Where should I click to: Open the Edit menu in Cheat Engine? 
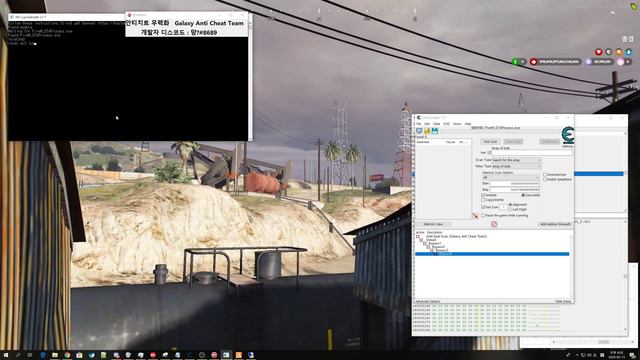coord(427,124)
